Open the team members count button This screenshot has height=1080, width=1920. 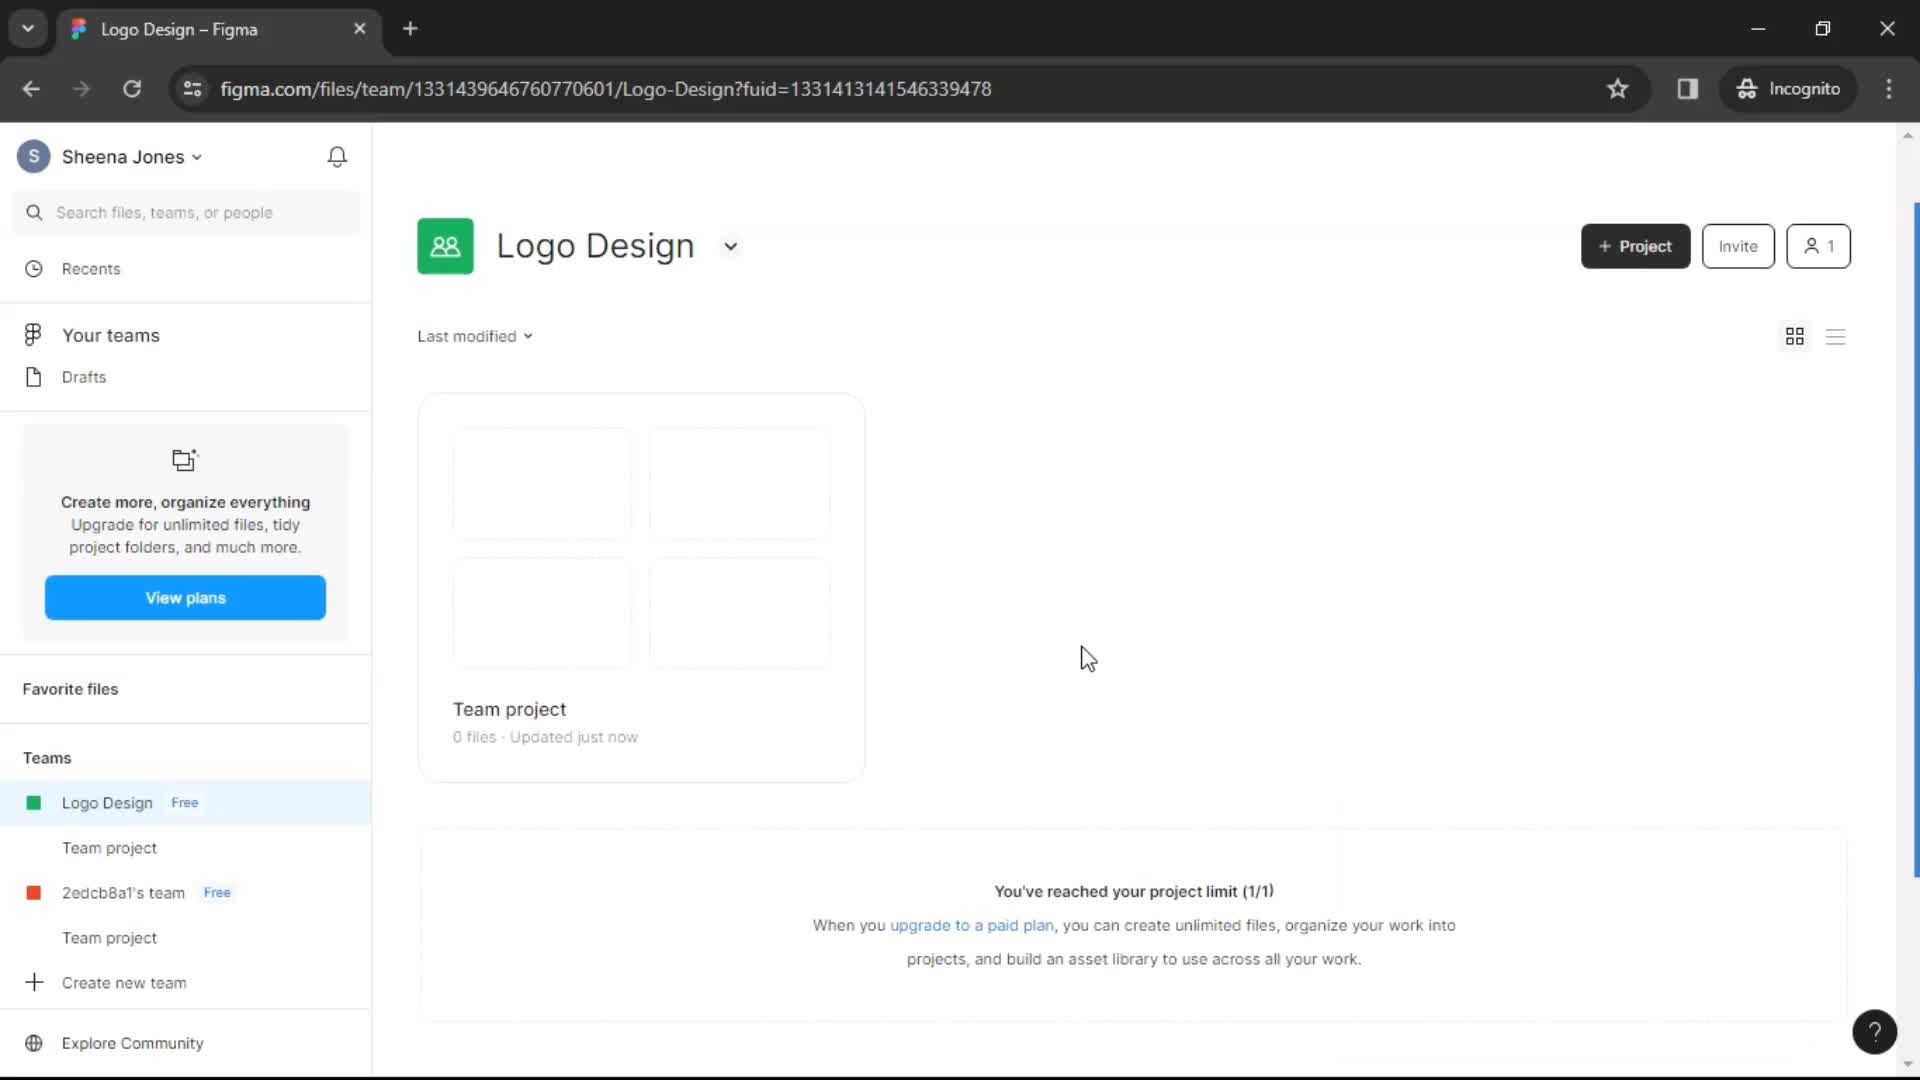(x=1818, y=246)
